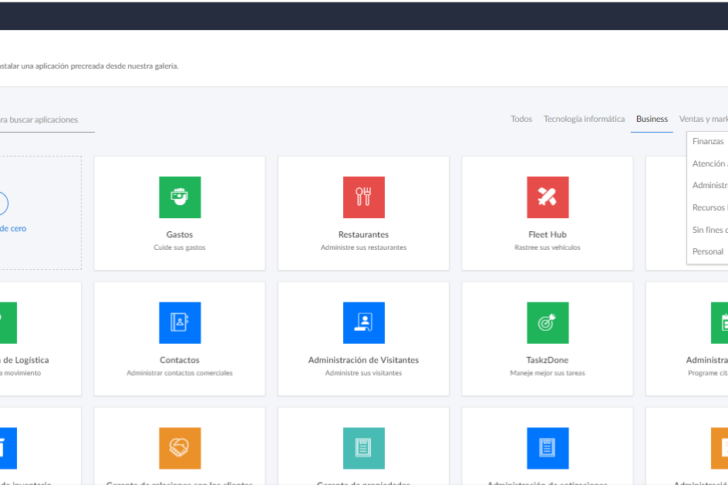The image size is (728, 485).
Task: Select the Restaurantes fork-and-knife icon
Action: tap(364, 197)
